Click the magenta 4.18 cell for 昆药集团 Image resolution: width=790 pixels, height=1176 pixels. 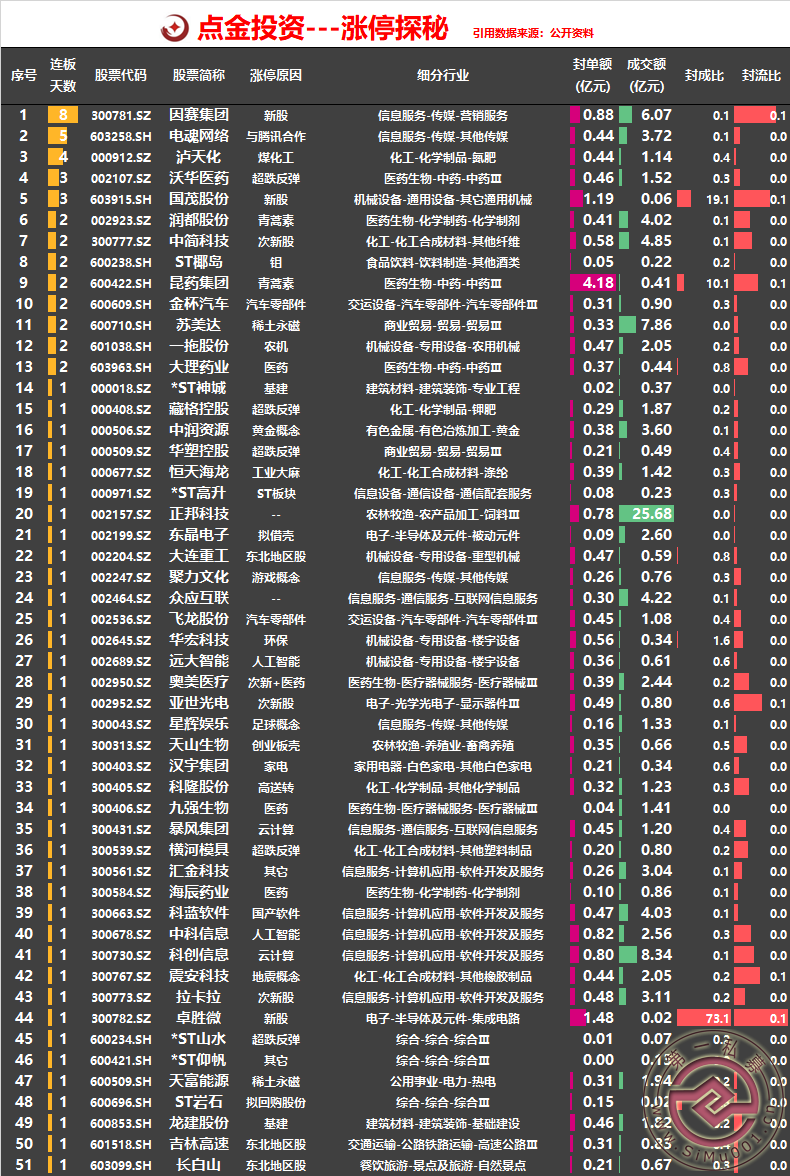pyautogui.click(x=592, y=283)
